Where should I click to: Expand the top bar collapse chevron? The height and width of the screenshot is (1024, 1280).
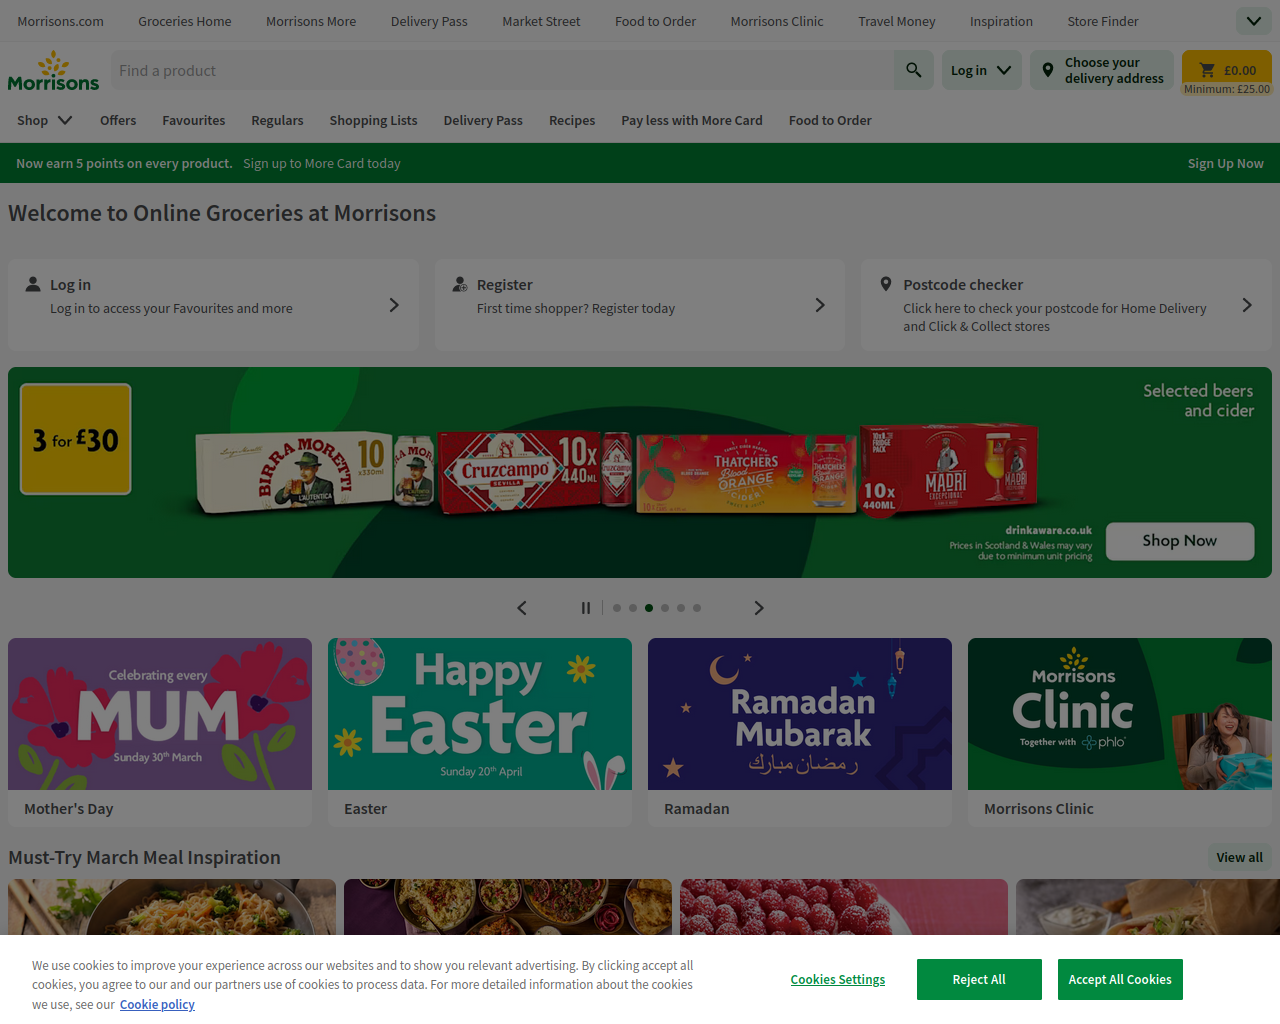(1254, 21)
